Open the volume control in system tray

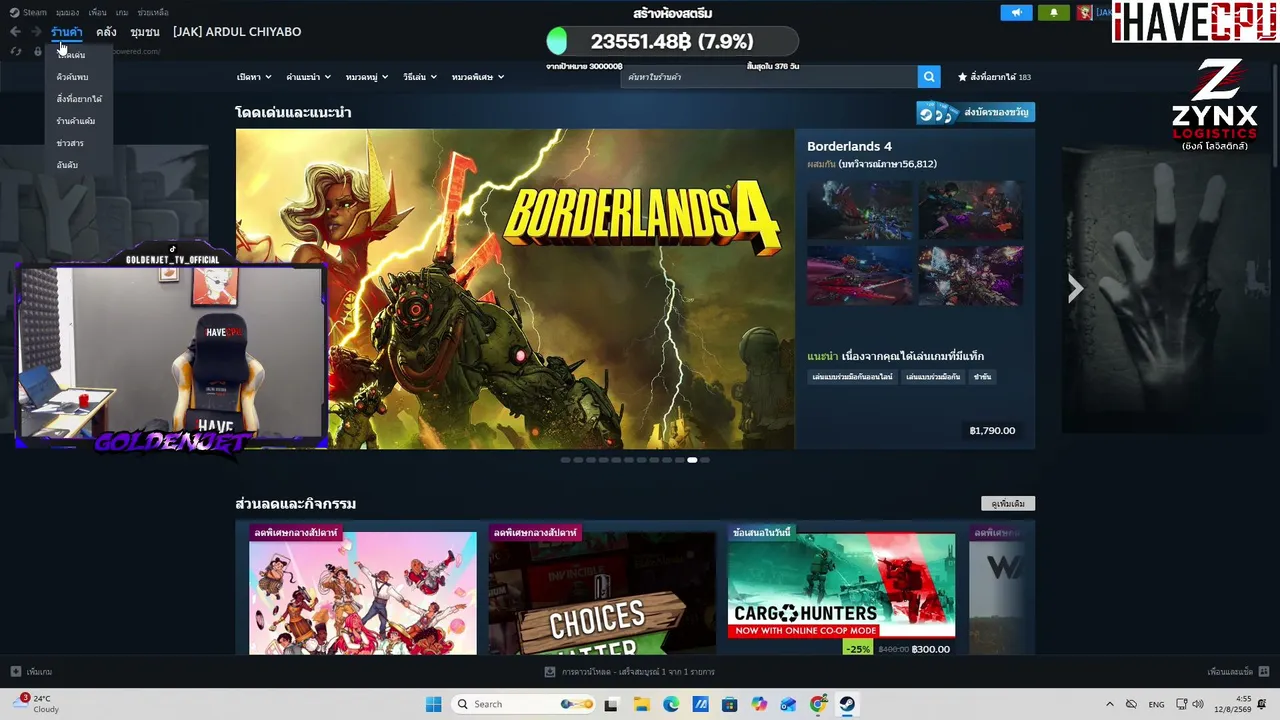(x=1199, y=704)
